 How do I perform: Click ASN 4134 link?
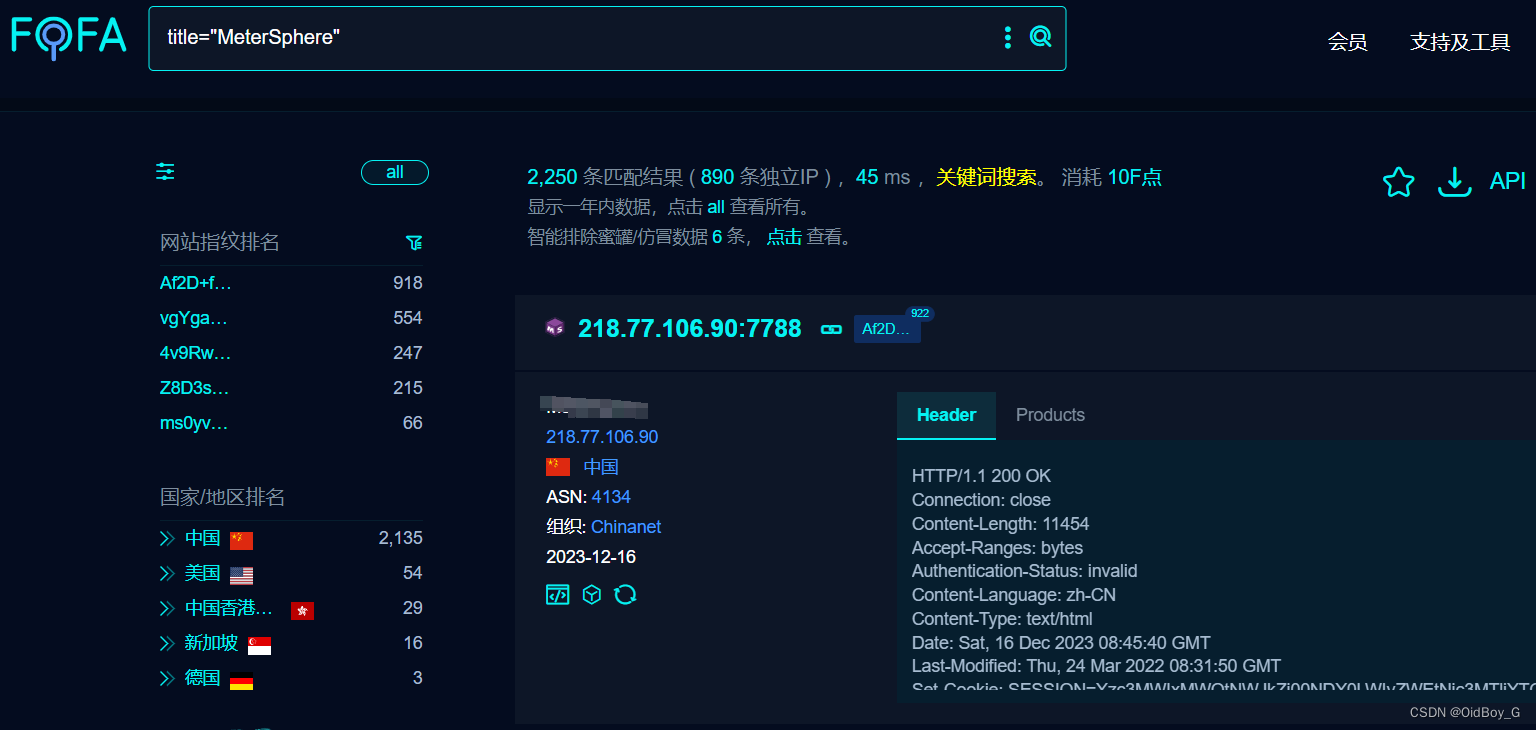[611, 497]
